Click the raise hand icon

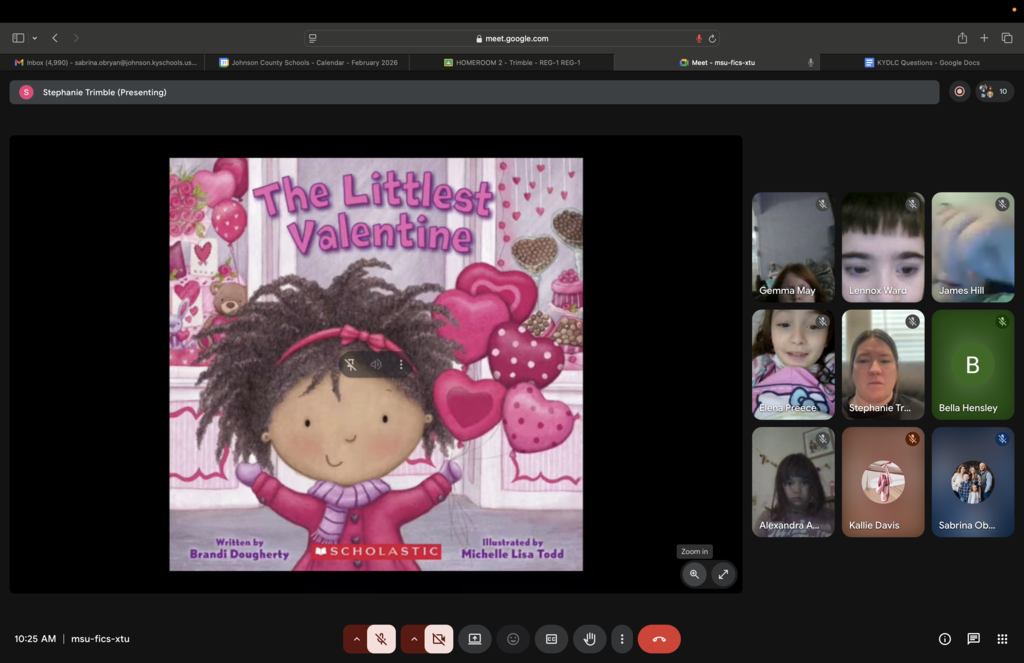(590, 639)
